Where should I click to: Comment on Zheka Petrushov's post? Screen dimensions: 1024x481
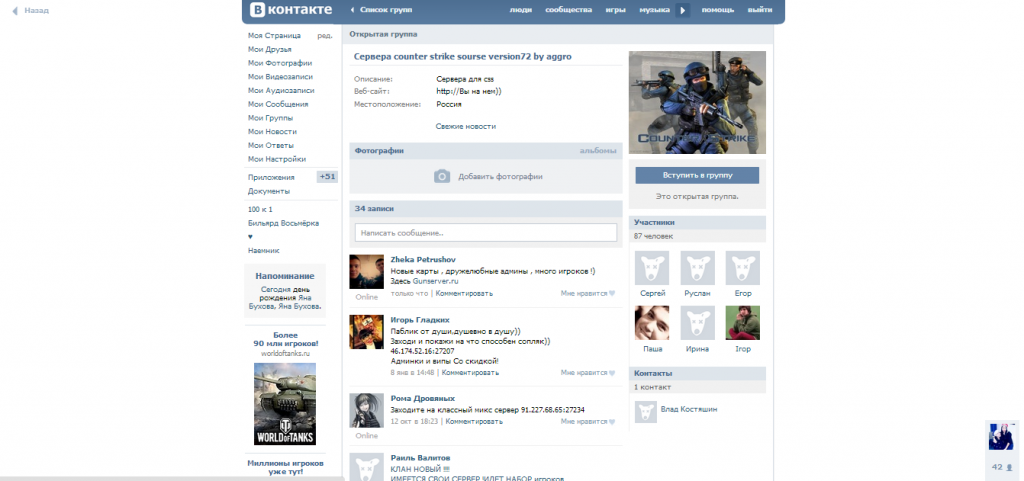click(464, 294)
